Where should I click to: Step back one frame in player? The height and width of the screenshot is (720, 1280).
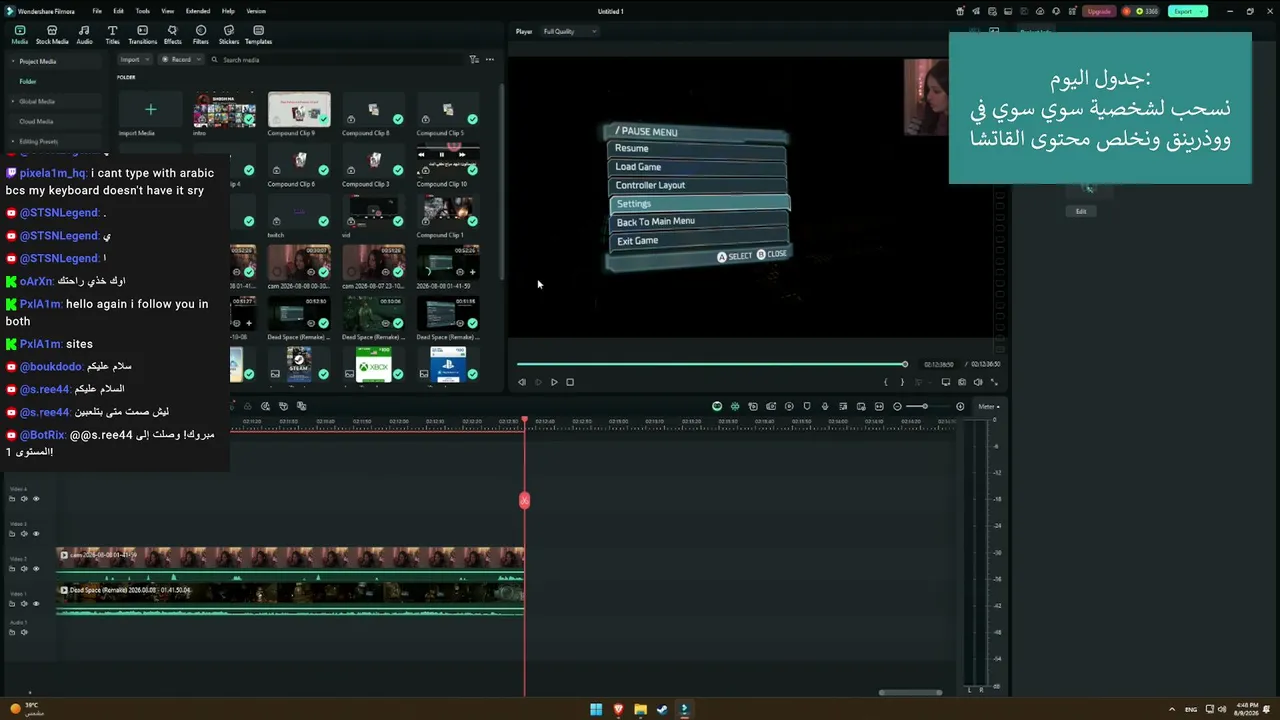click(x=522, y=382)
